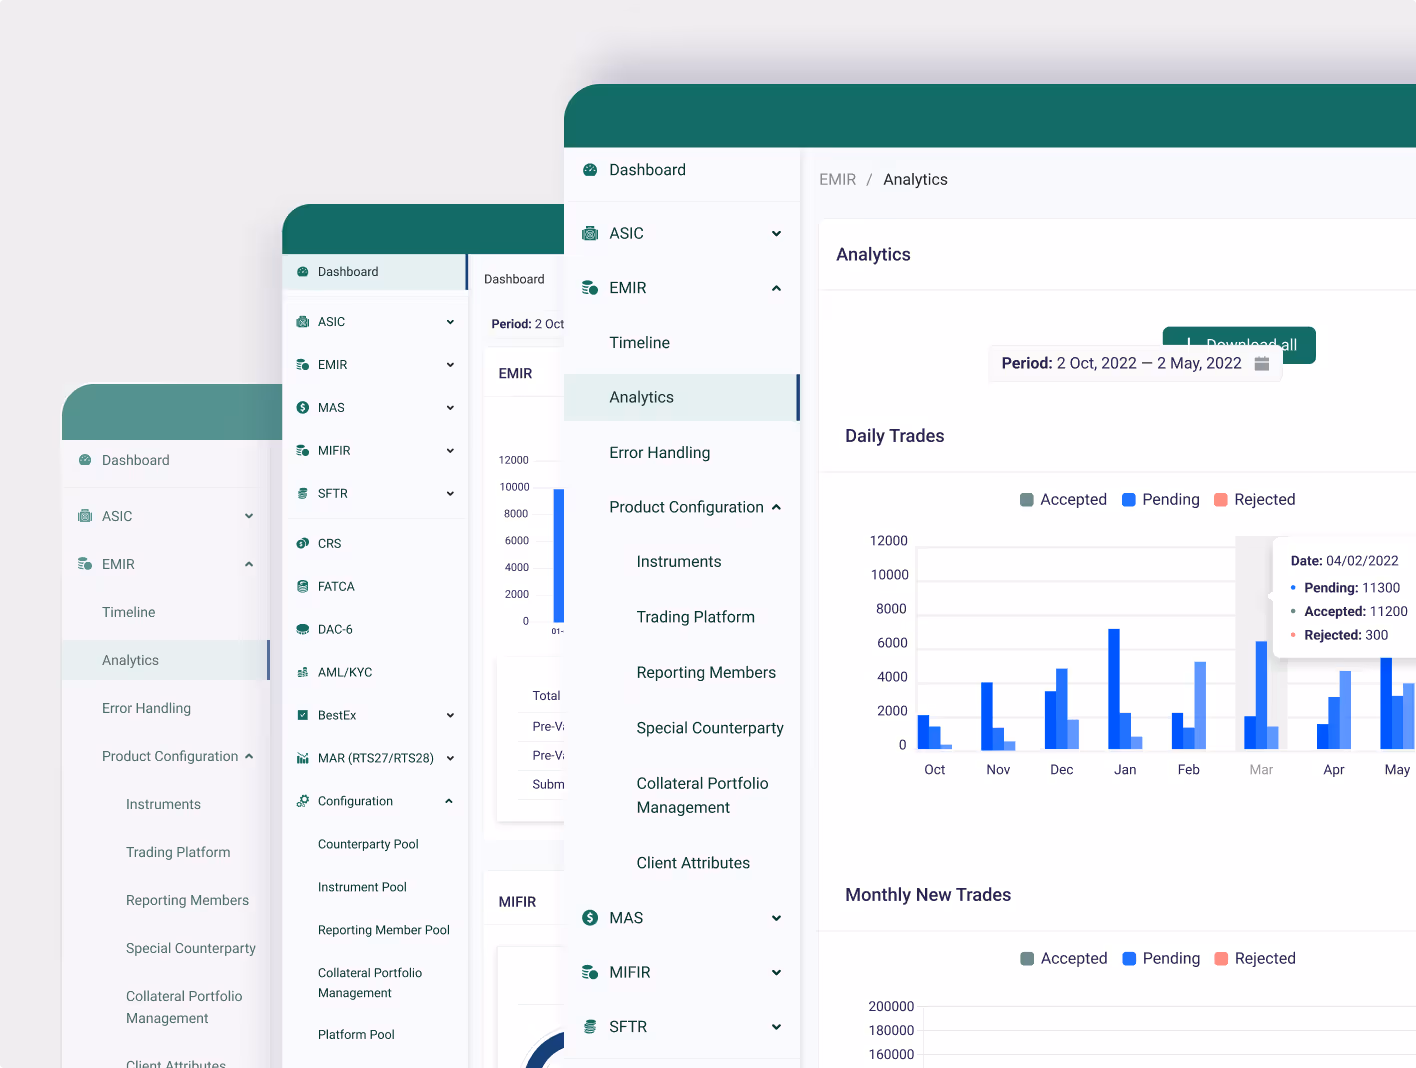The image size is (1416, 1068).
Task: Click the MAS dollar icon in front window
Action: click(590, 918)
